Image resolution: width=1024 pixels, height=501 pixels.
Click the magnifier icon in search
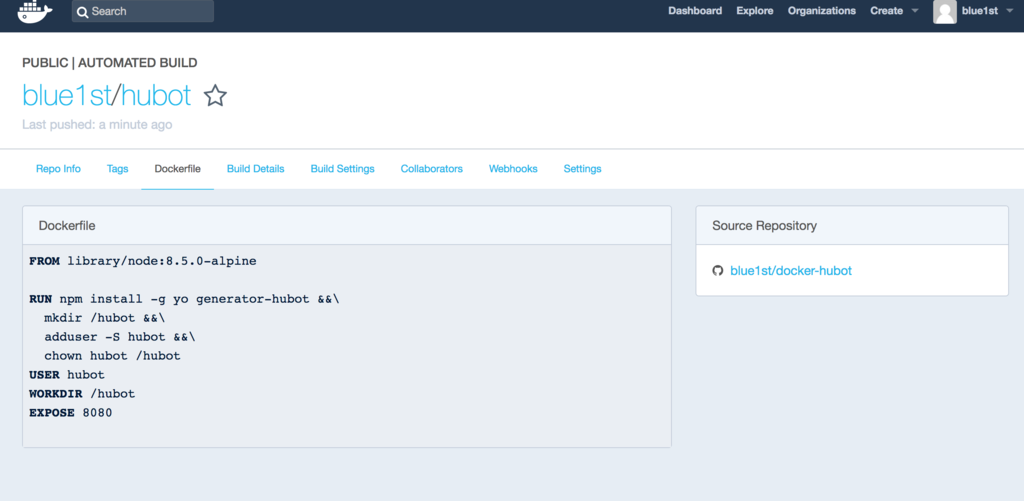(82, 12)
